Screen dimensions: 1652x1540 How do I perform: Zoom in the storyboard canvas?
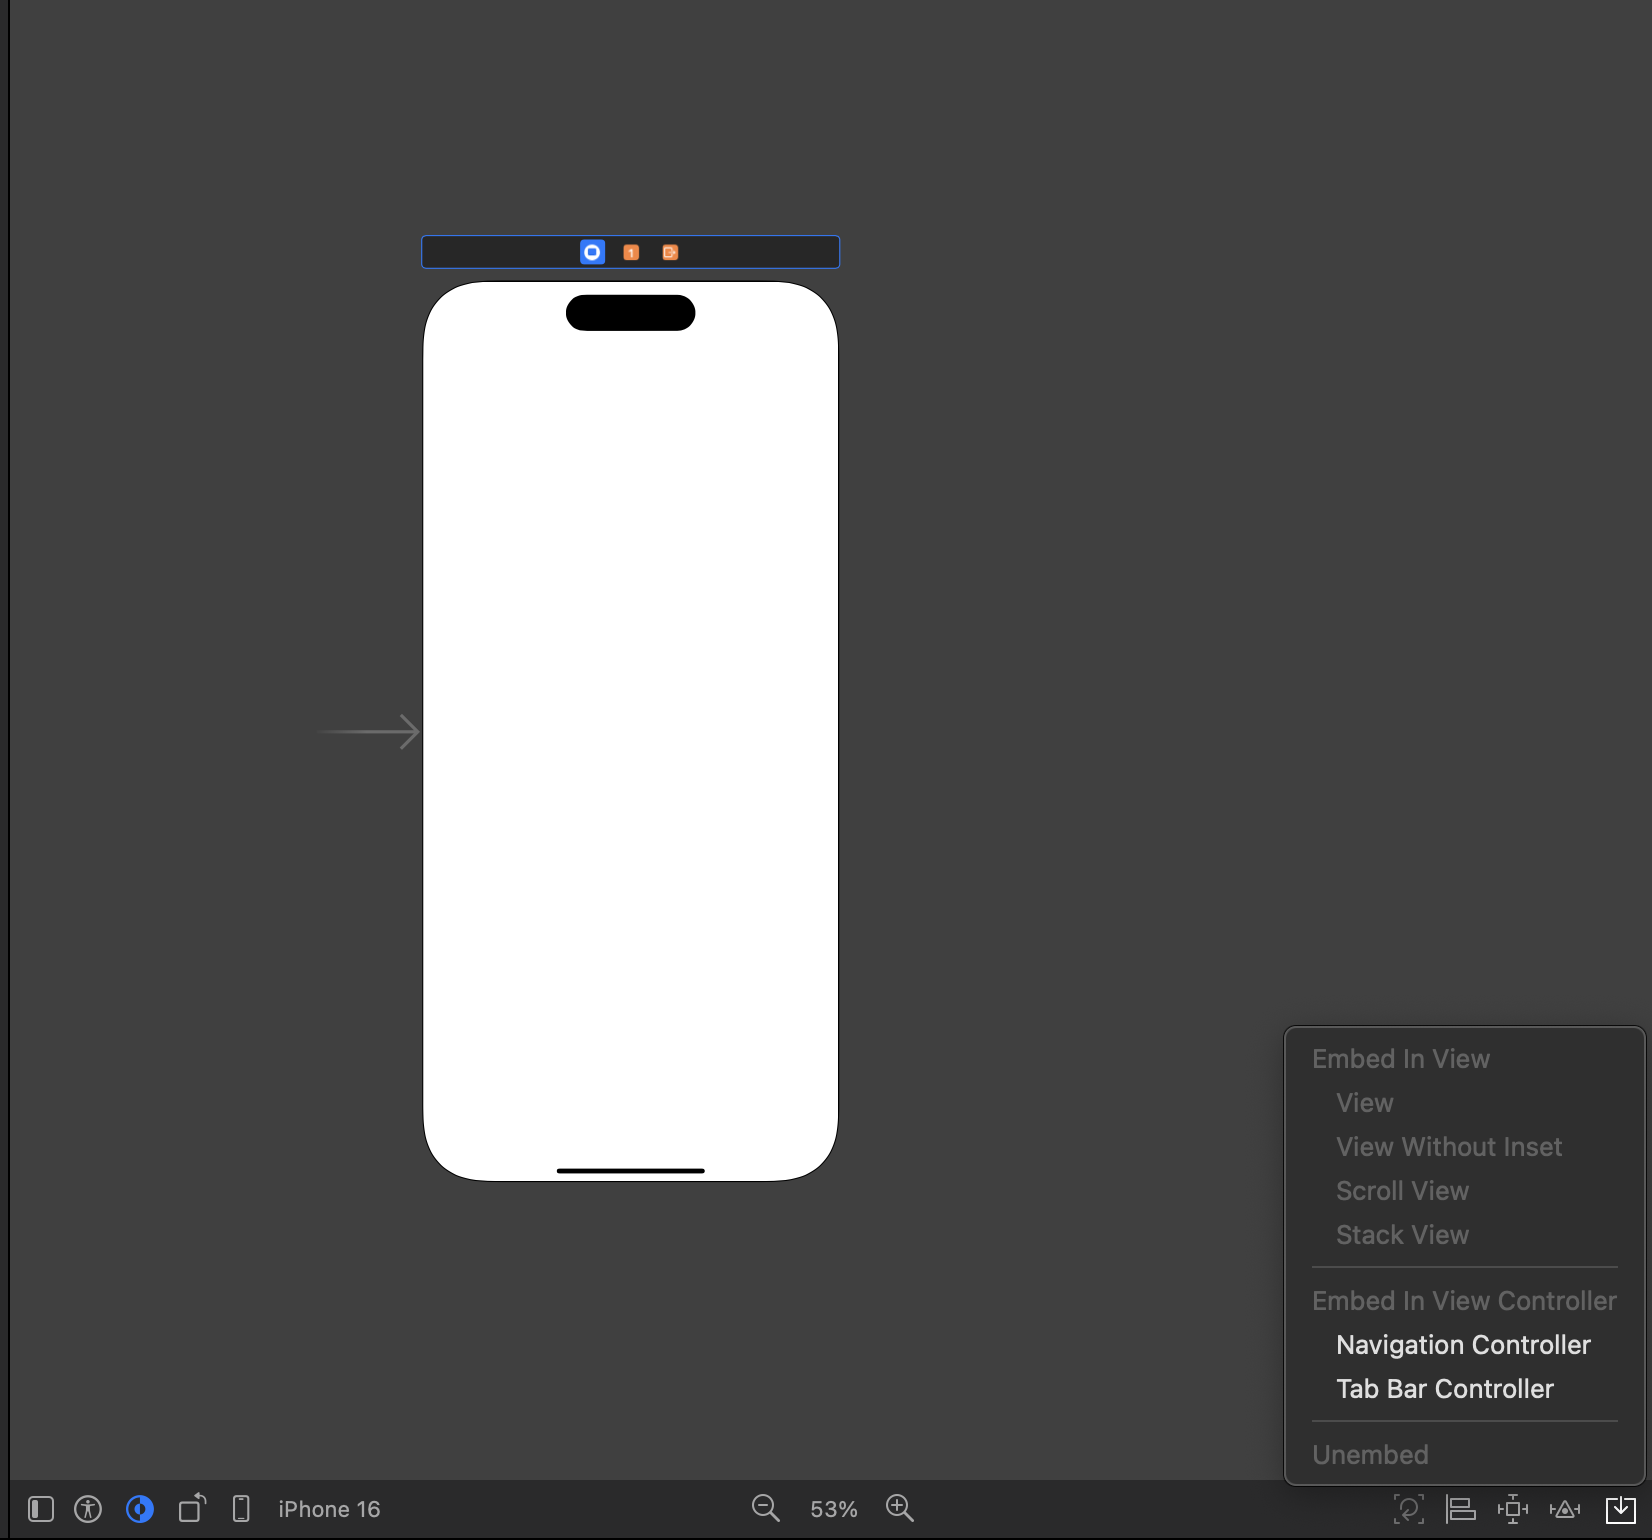coord(900,1508)
